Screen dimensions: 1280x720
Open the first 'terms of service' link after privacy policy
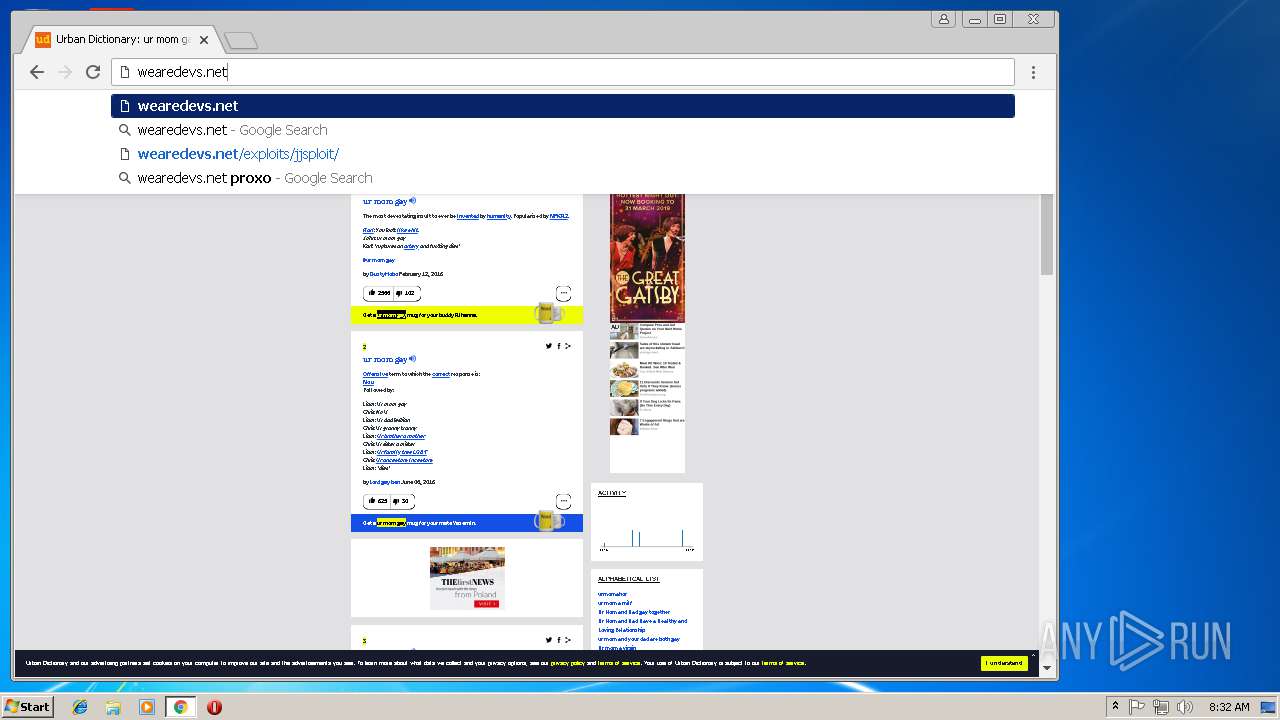click(619, 663)
